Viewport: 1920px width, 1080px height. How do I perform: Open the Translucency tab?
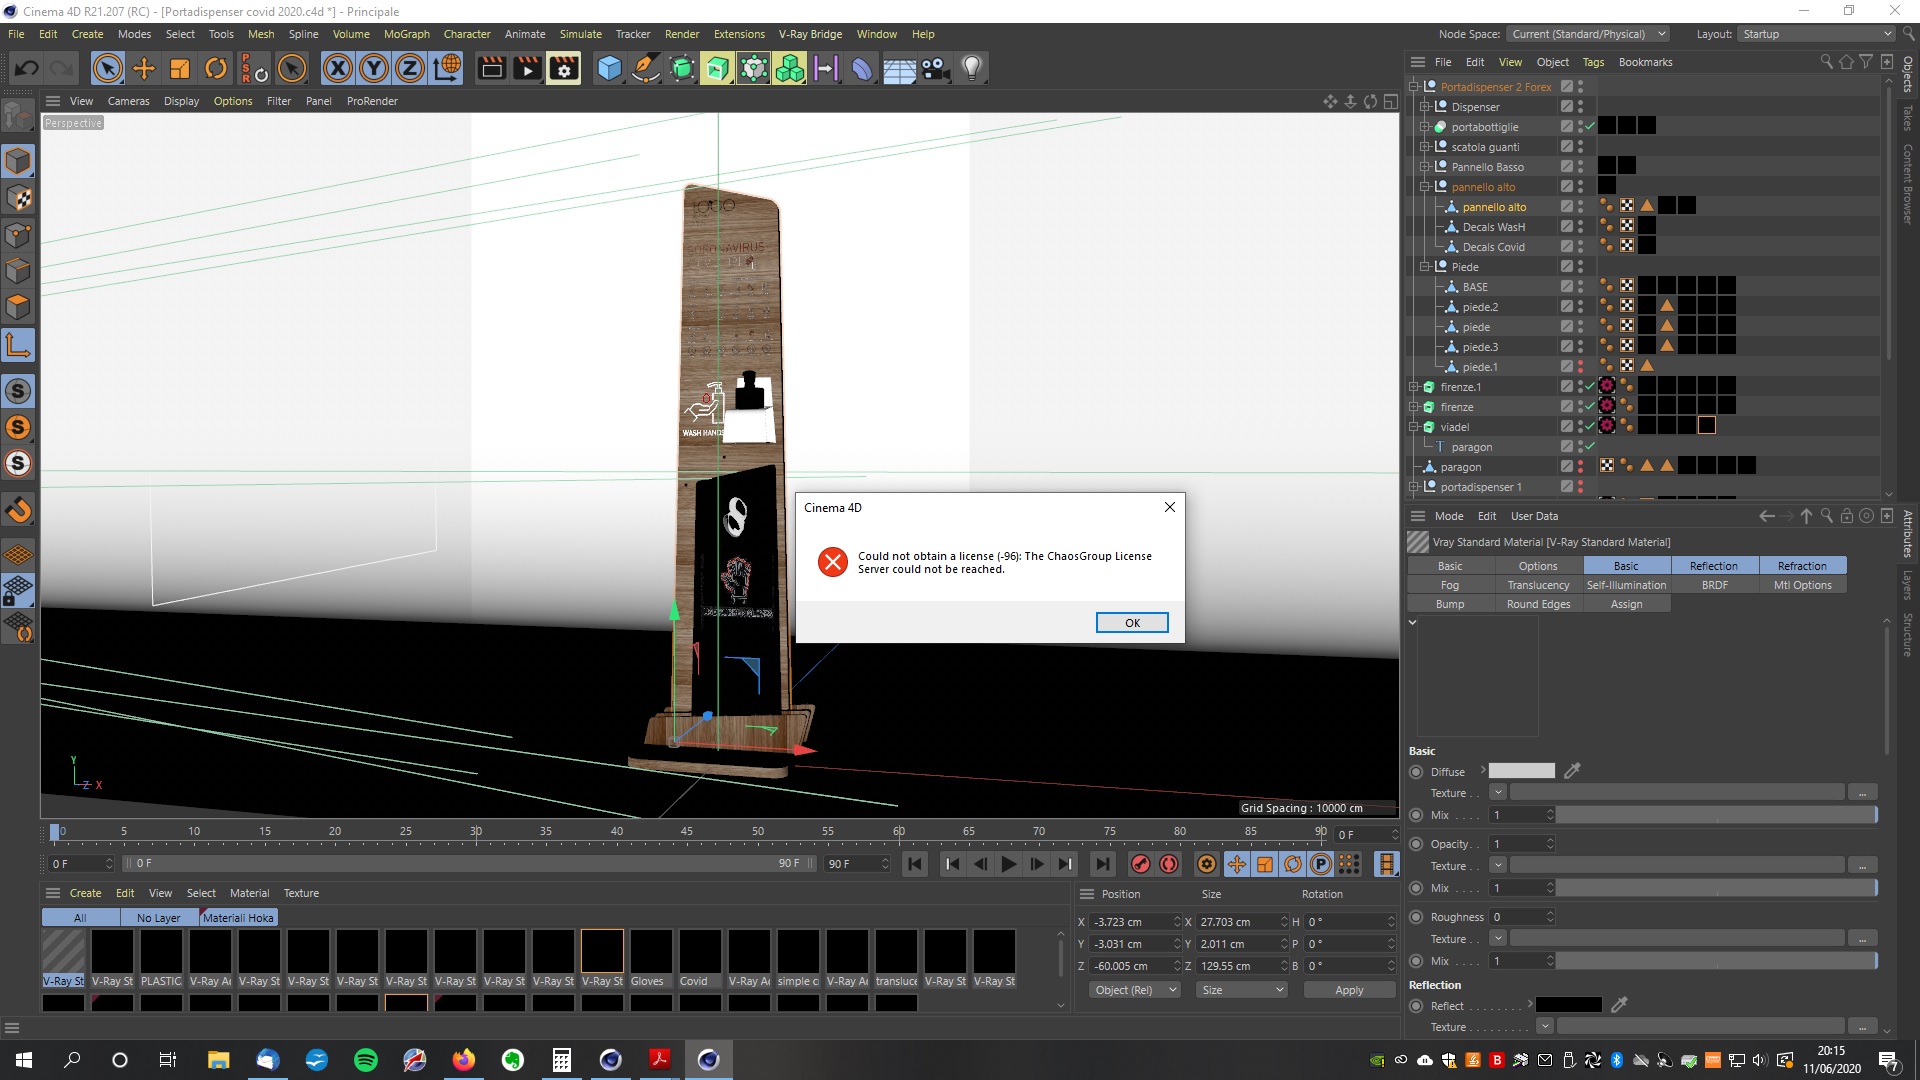click(1538, 585)
